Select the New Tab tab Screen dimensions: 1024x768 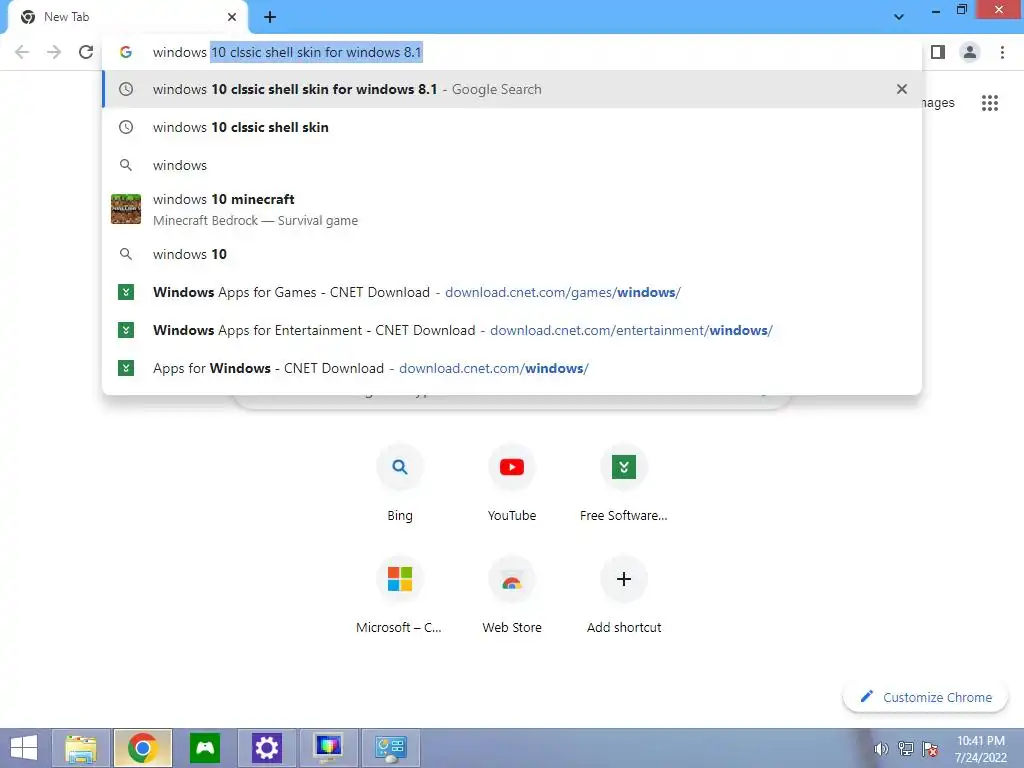127,17
